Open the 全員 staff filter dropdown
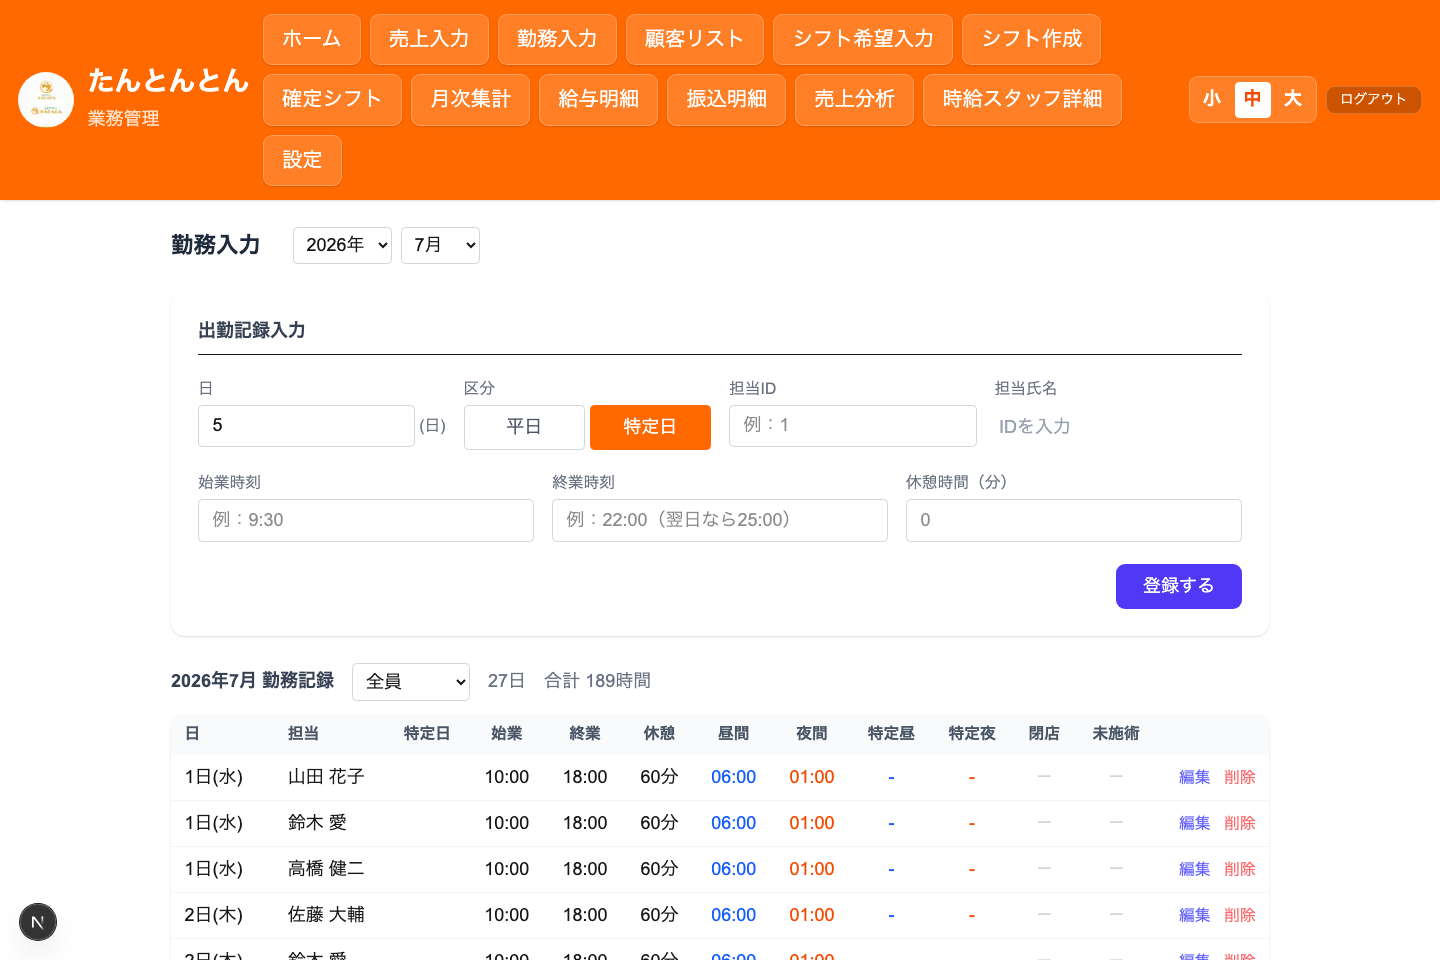The image size is (1440, 960). (x=411, y=682)
